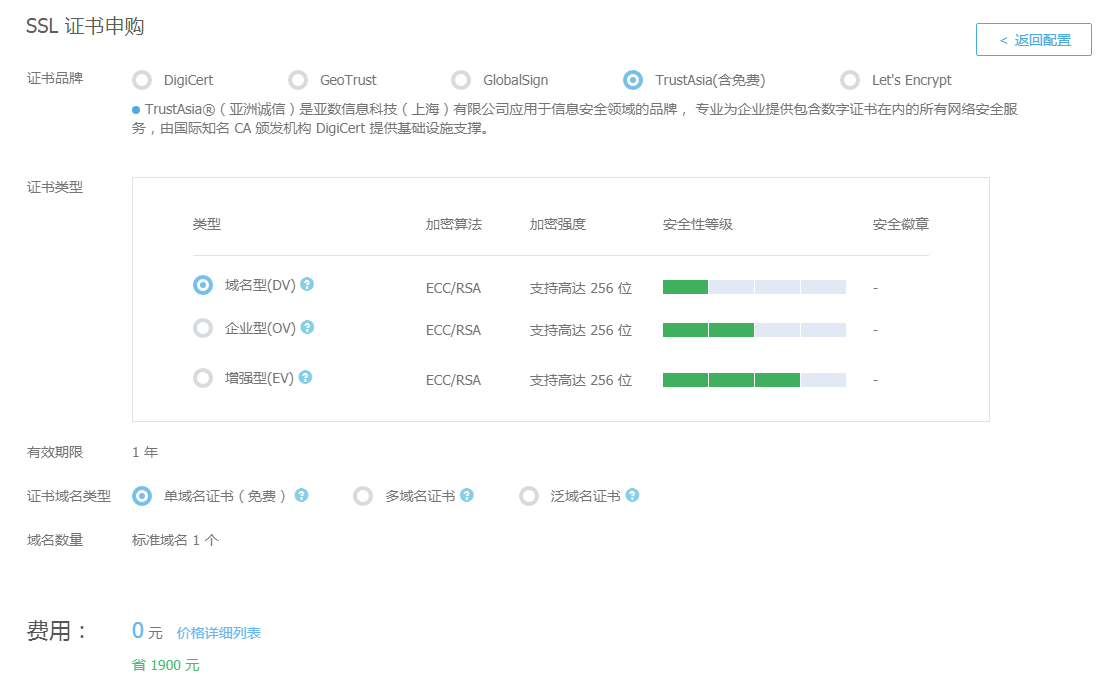Click the EV security level bar
The image size is (1106, 679).
[754, 380]
